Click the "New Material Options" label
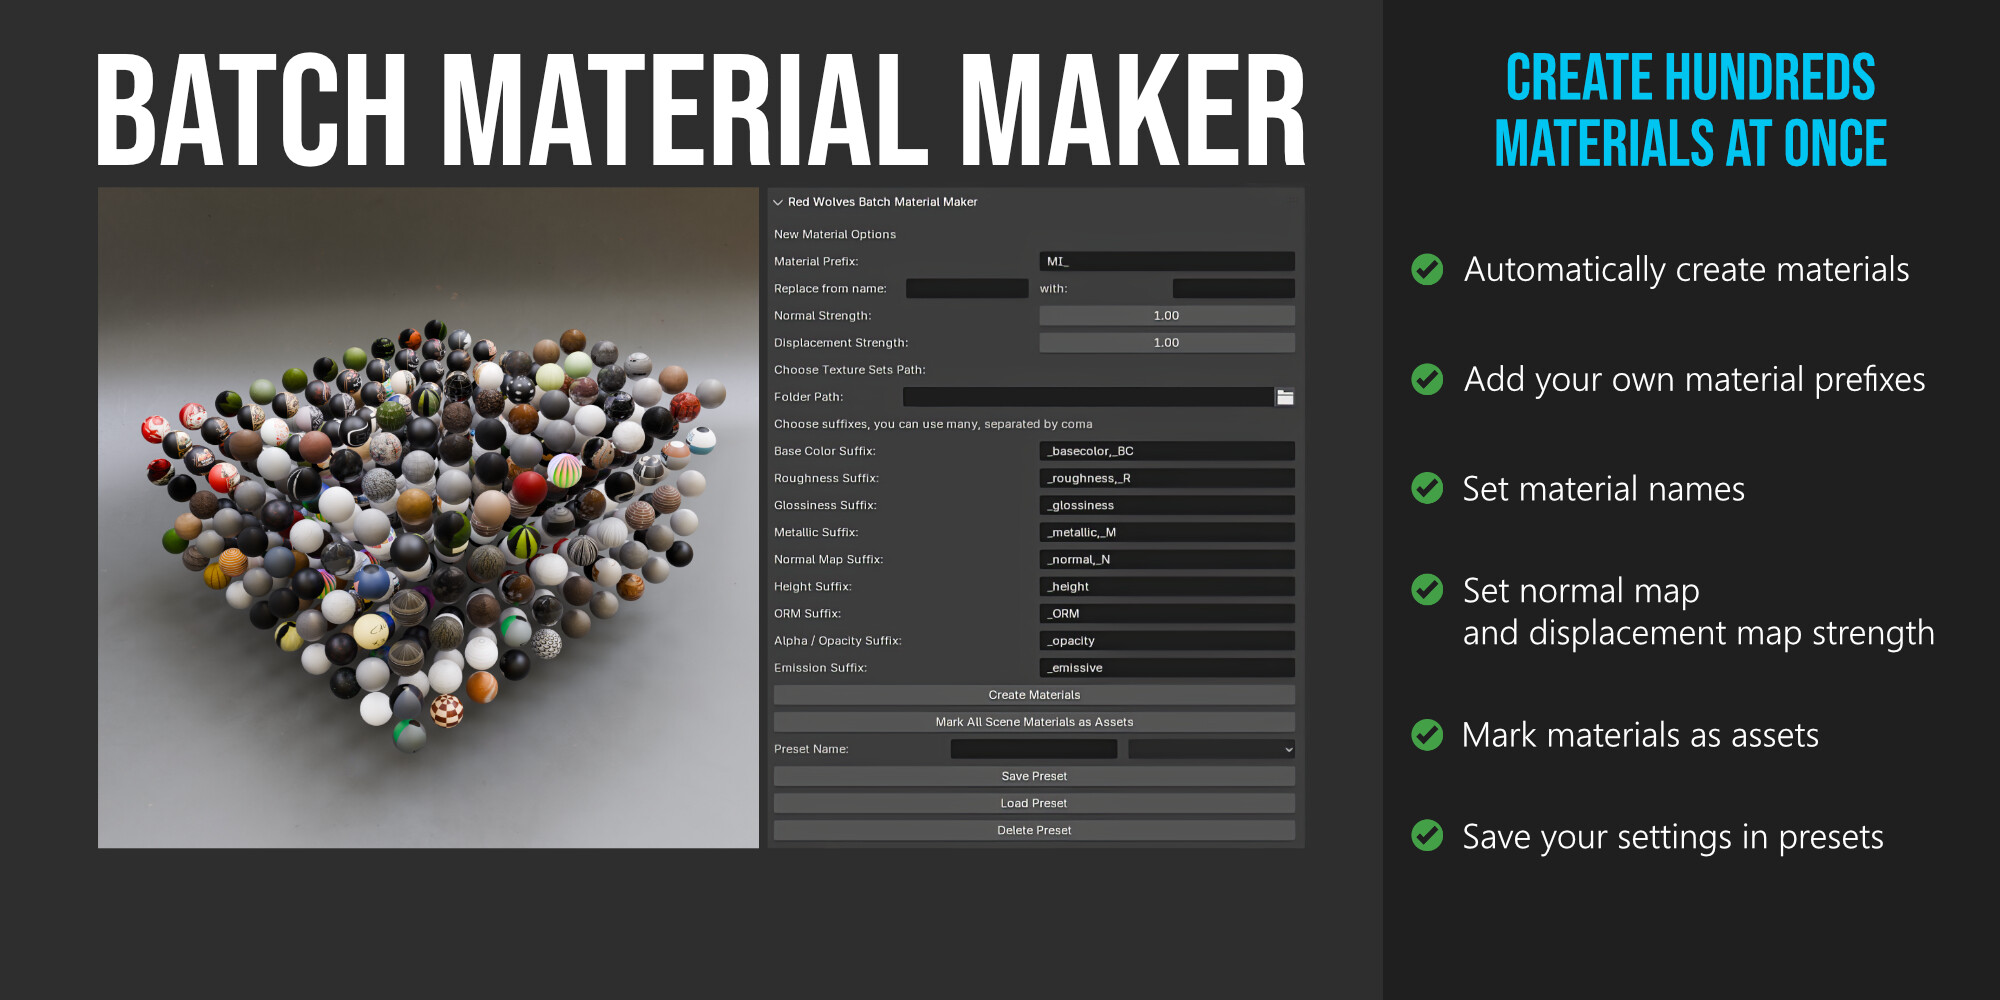This screenshot has height=1000, width=2000. pyautogui.click(x=835, y=235)
